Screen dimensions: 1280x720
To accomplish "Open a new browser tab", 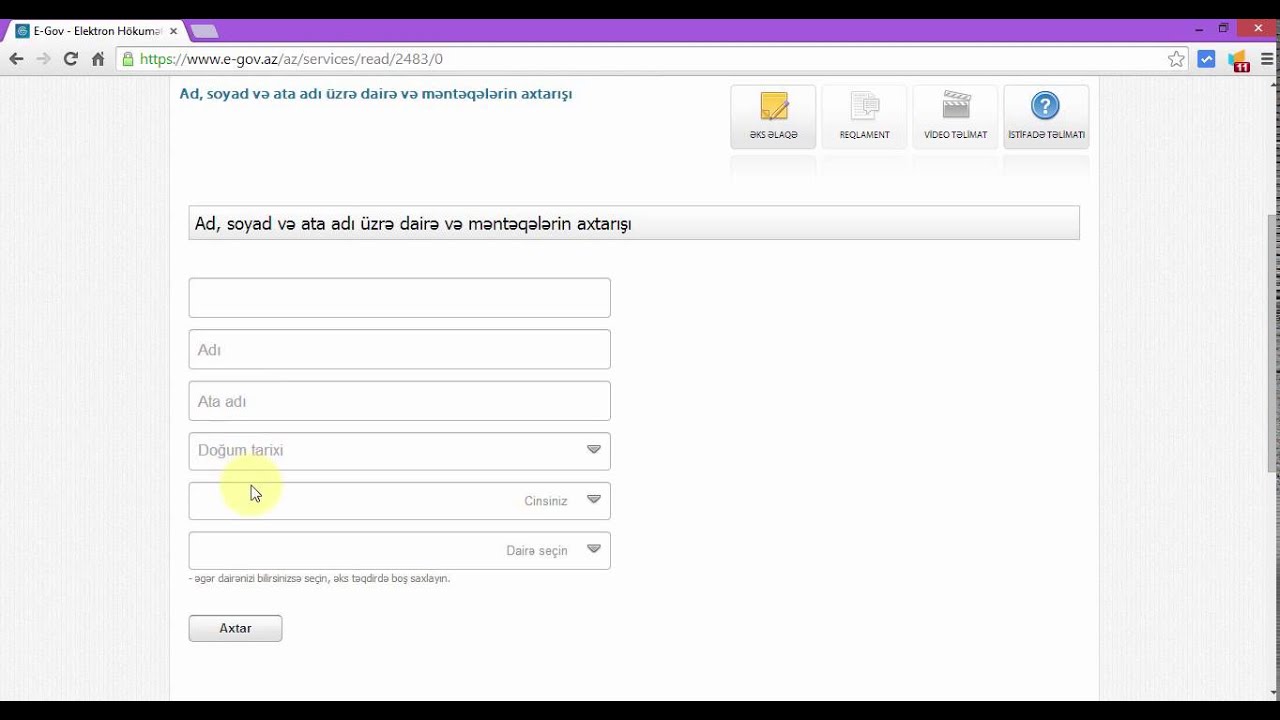I will 204,31.
